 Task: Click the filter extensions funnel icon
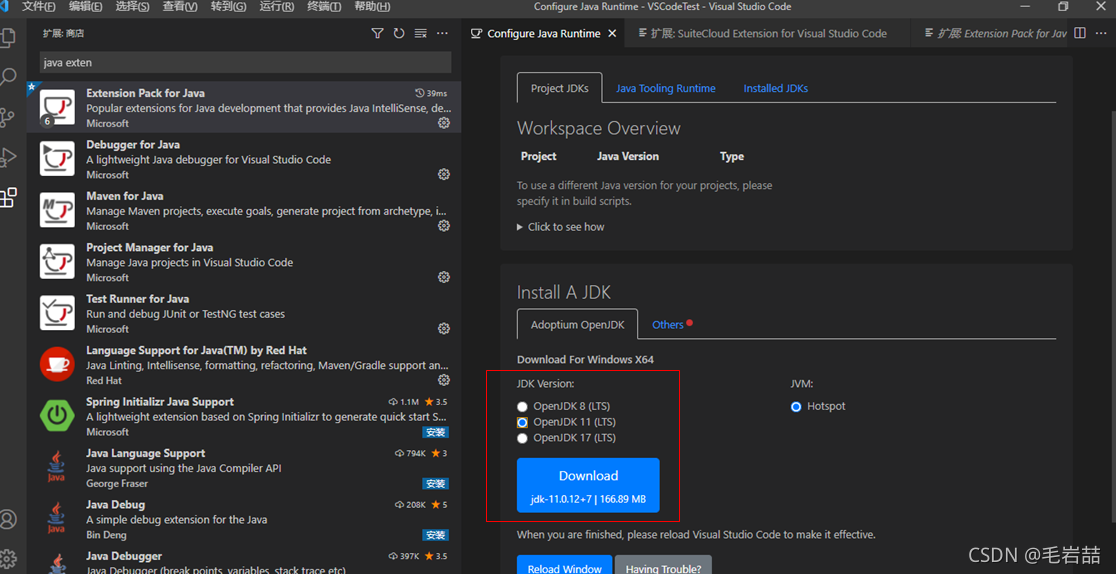[x=378, y=33]
